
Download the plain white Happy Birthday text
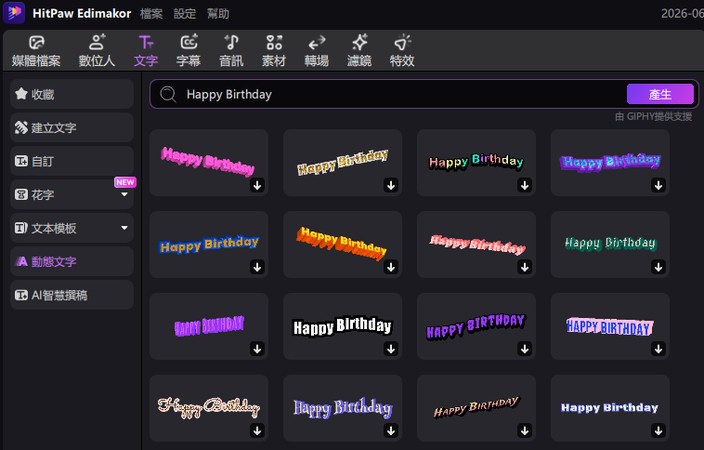pyautogui.click(x=659, y=430)
